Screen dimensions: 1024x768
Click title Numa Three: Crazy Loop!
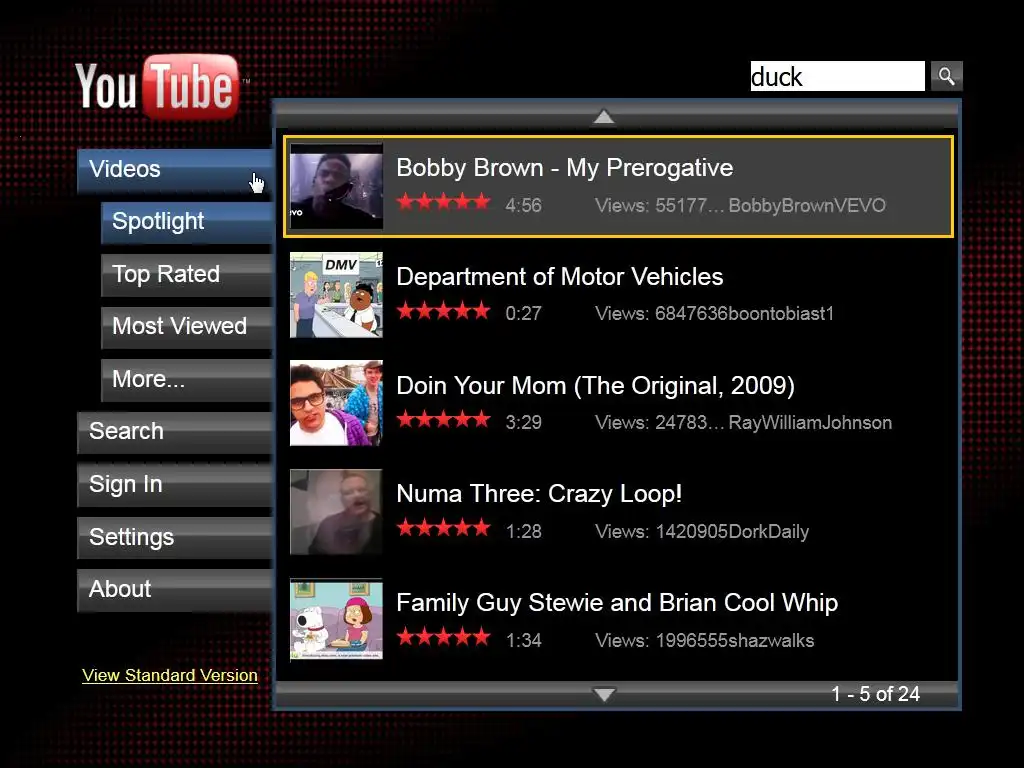(x=539, y=494)
